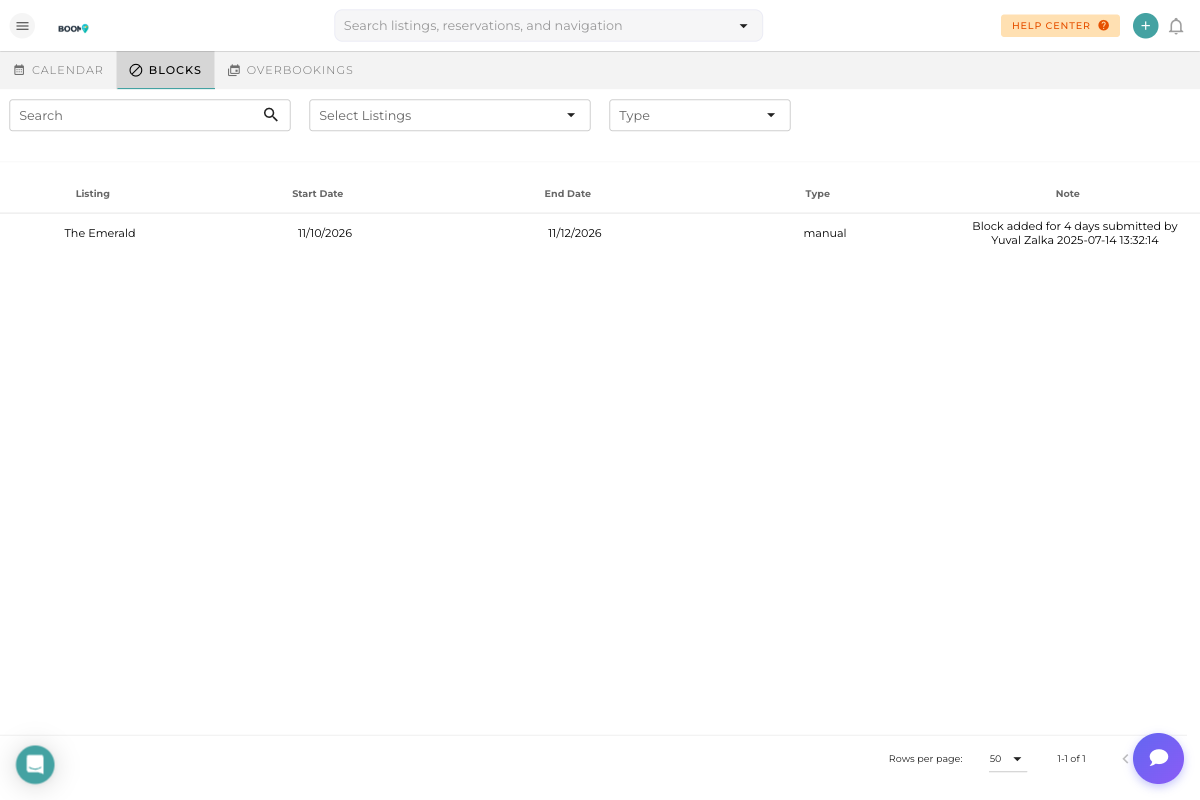The height and width of the screenshot is (800, 1200).
Task: Open the global search scope dropdown arrow
Action: [743, 26]
